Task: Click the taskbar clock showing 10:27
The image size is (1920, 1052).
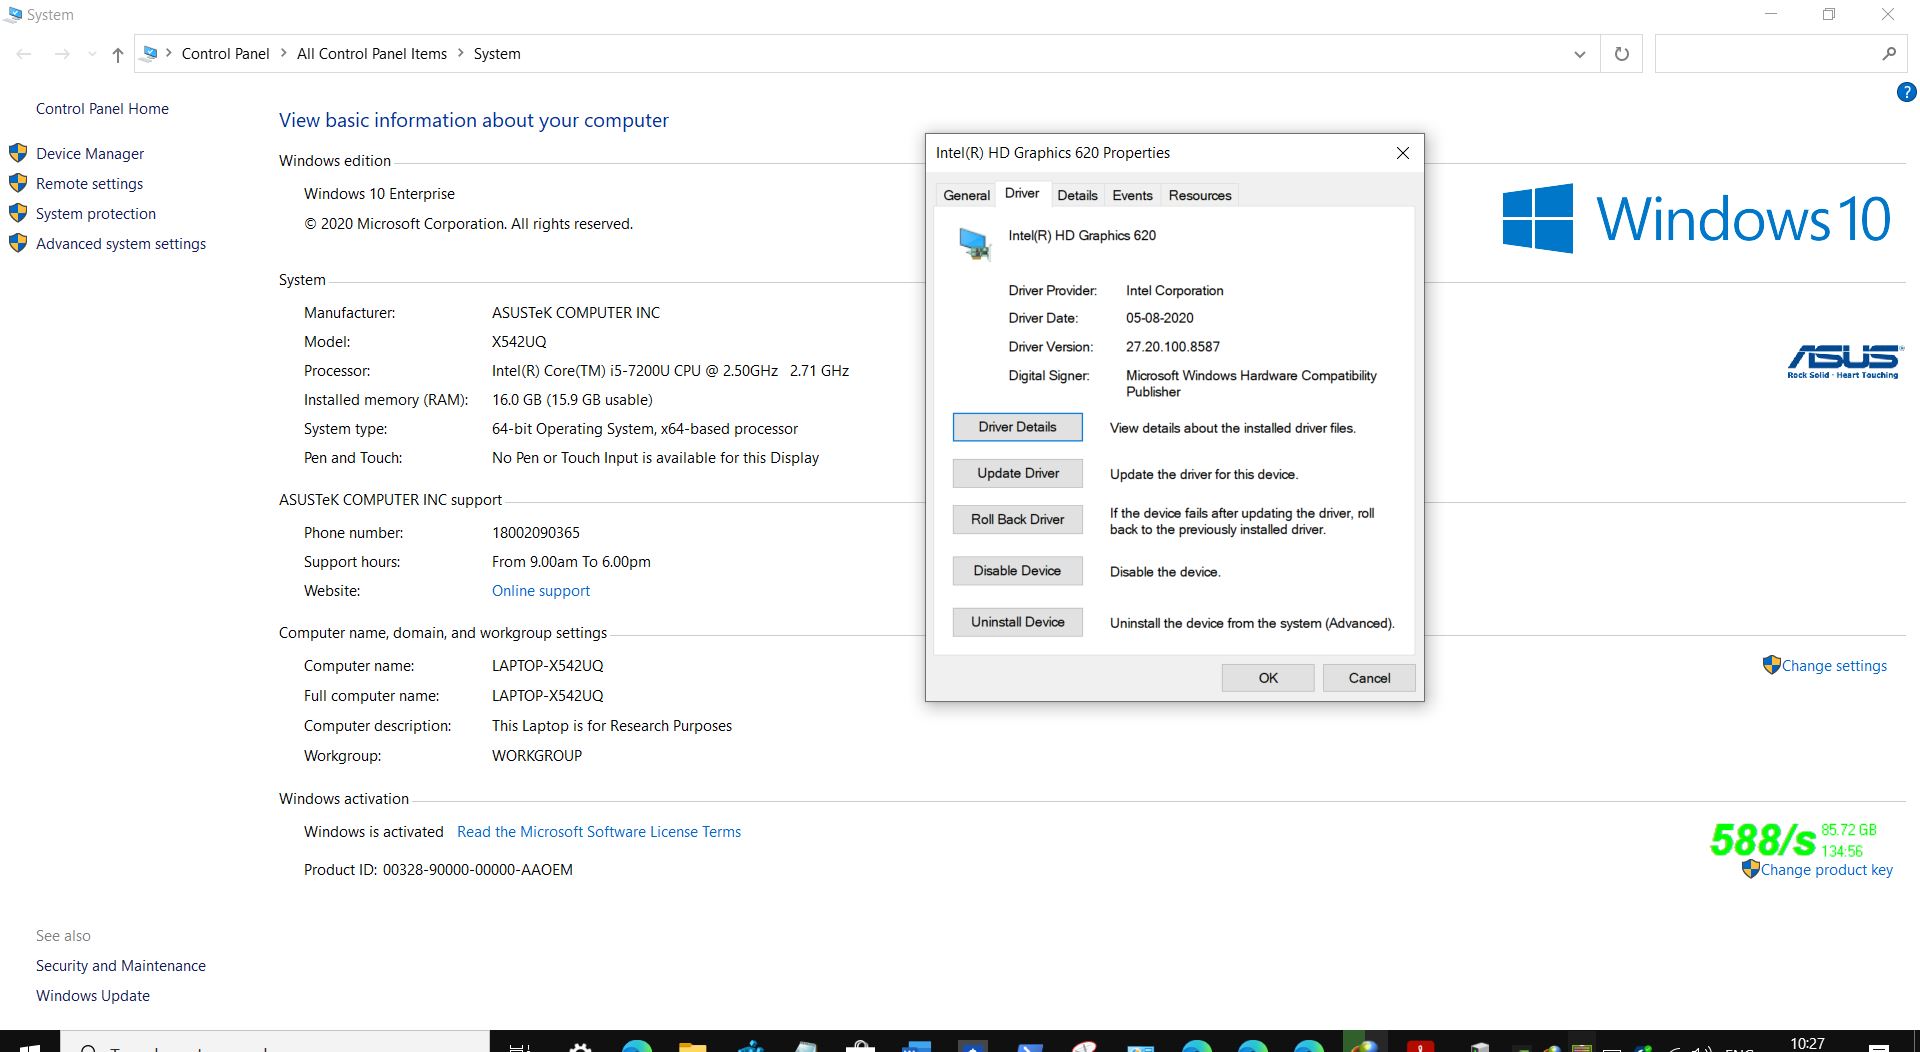Action: [1807, 1043]
